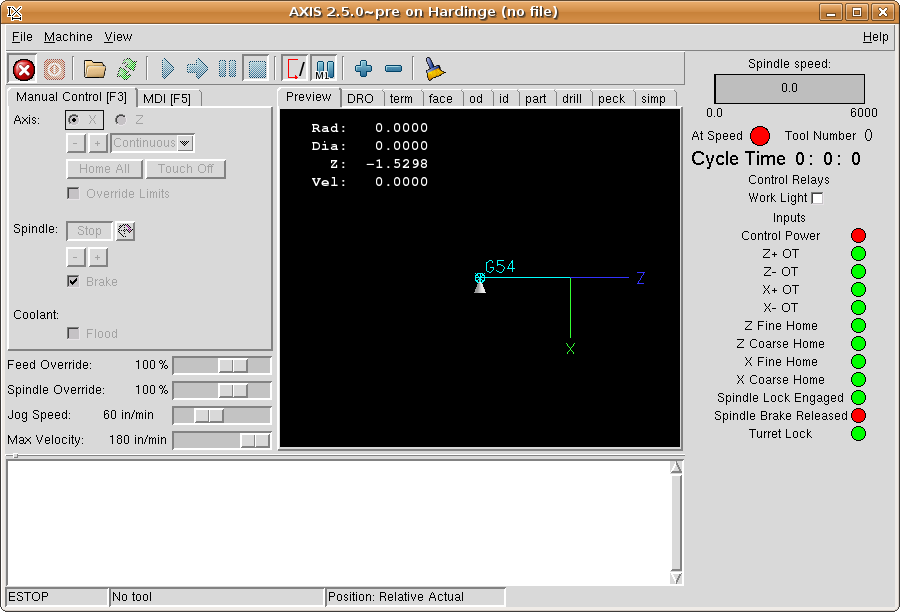Enable Override Limits checkbox
This screenshot has height=612, width=900.
(73, 193)
